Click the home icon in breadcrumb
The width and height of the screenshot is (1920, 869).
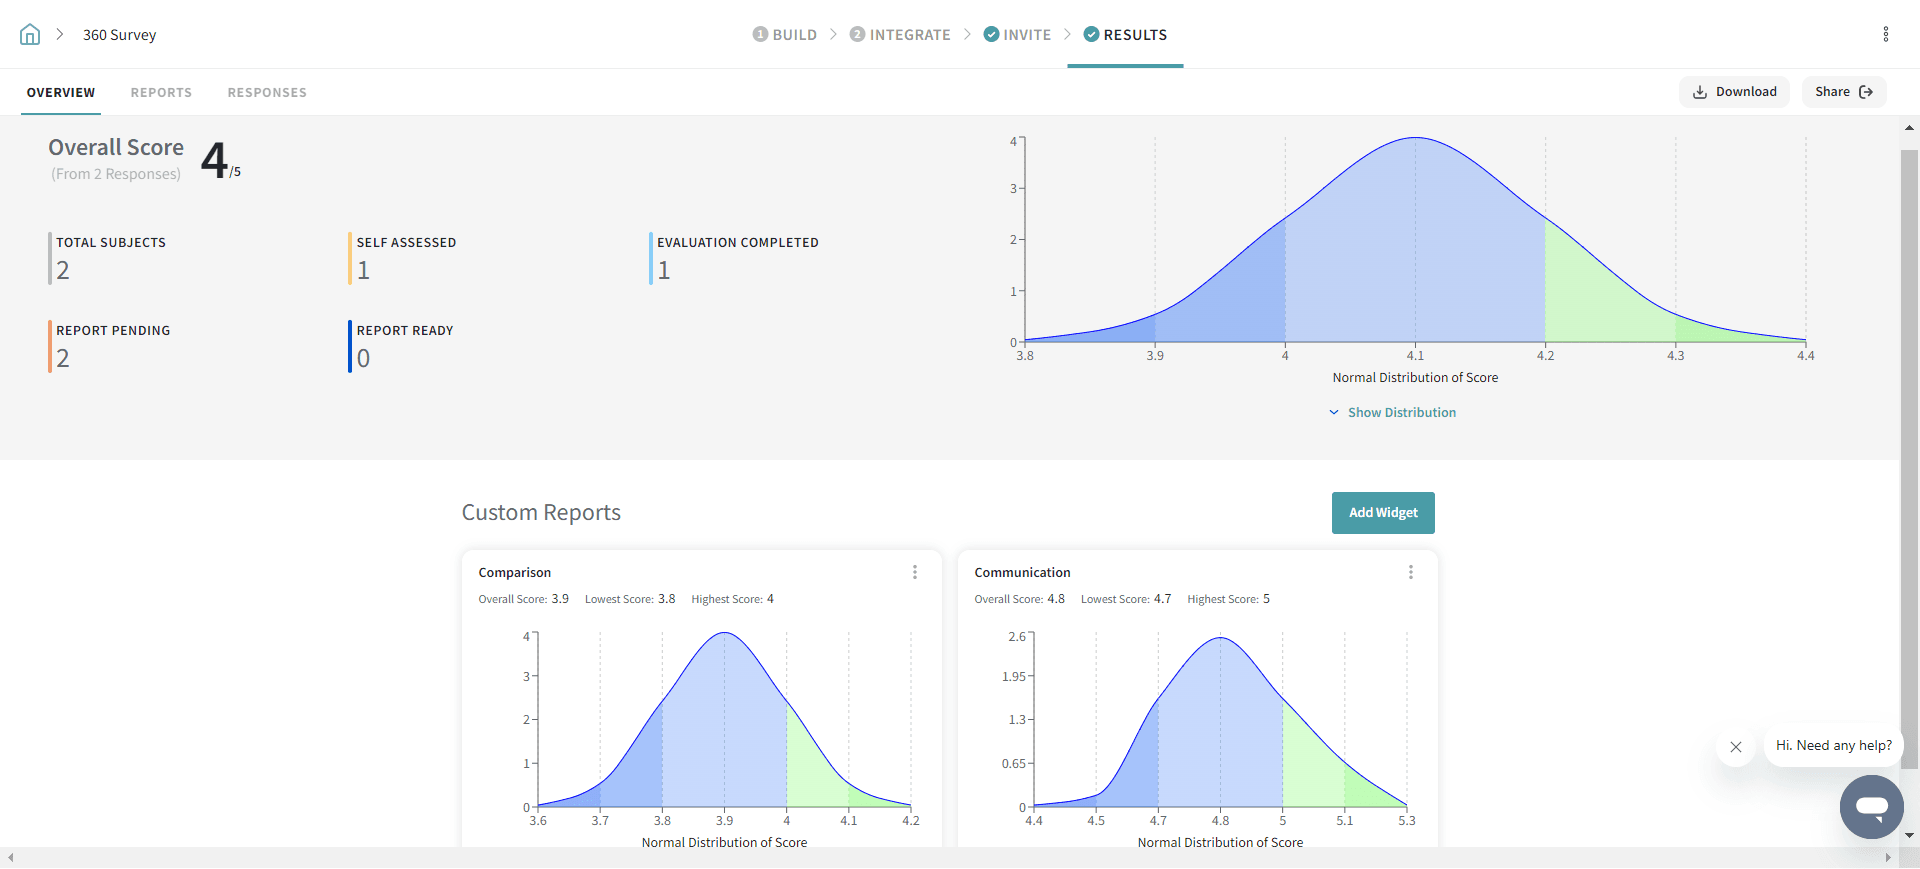coord(30,35)
